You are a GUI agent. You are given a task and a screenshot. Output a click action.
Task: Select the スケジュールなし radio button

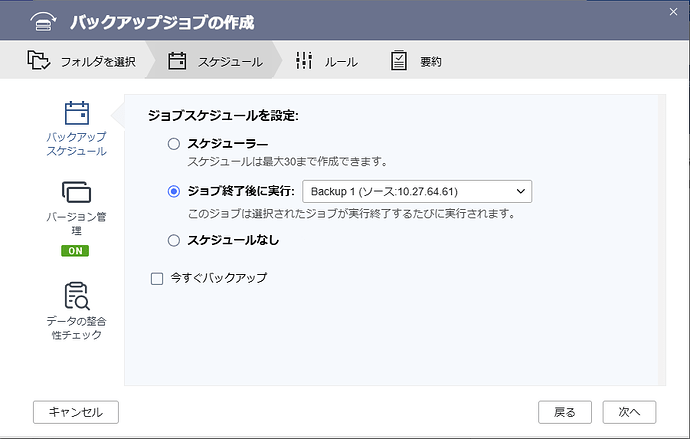click(174, 240)
